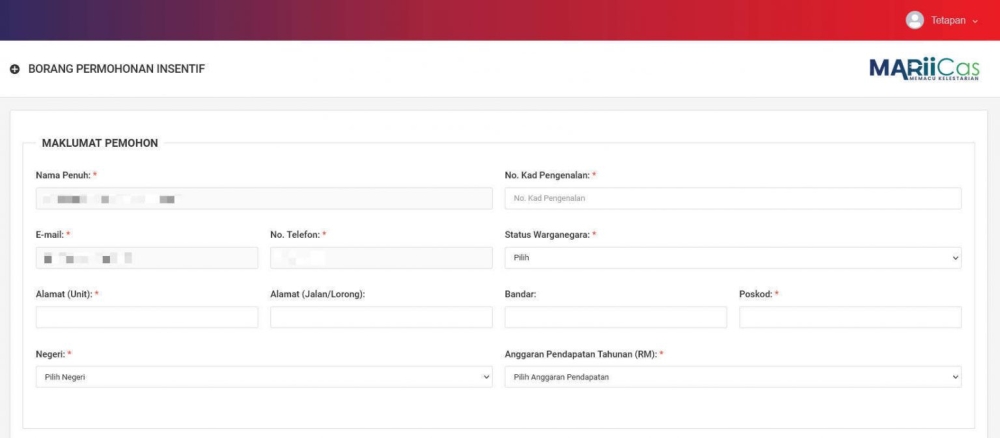Open the Status Warganegara dropdown

[x=732, y=258]
